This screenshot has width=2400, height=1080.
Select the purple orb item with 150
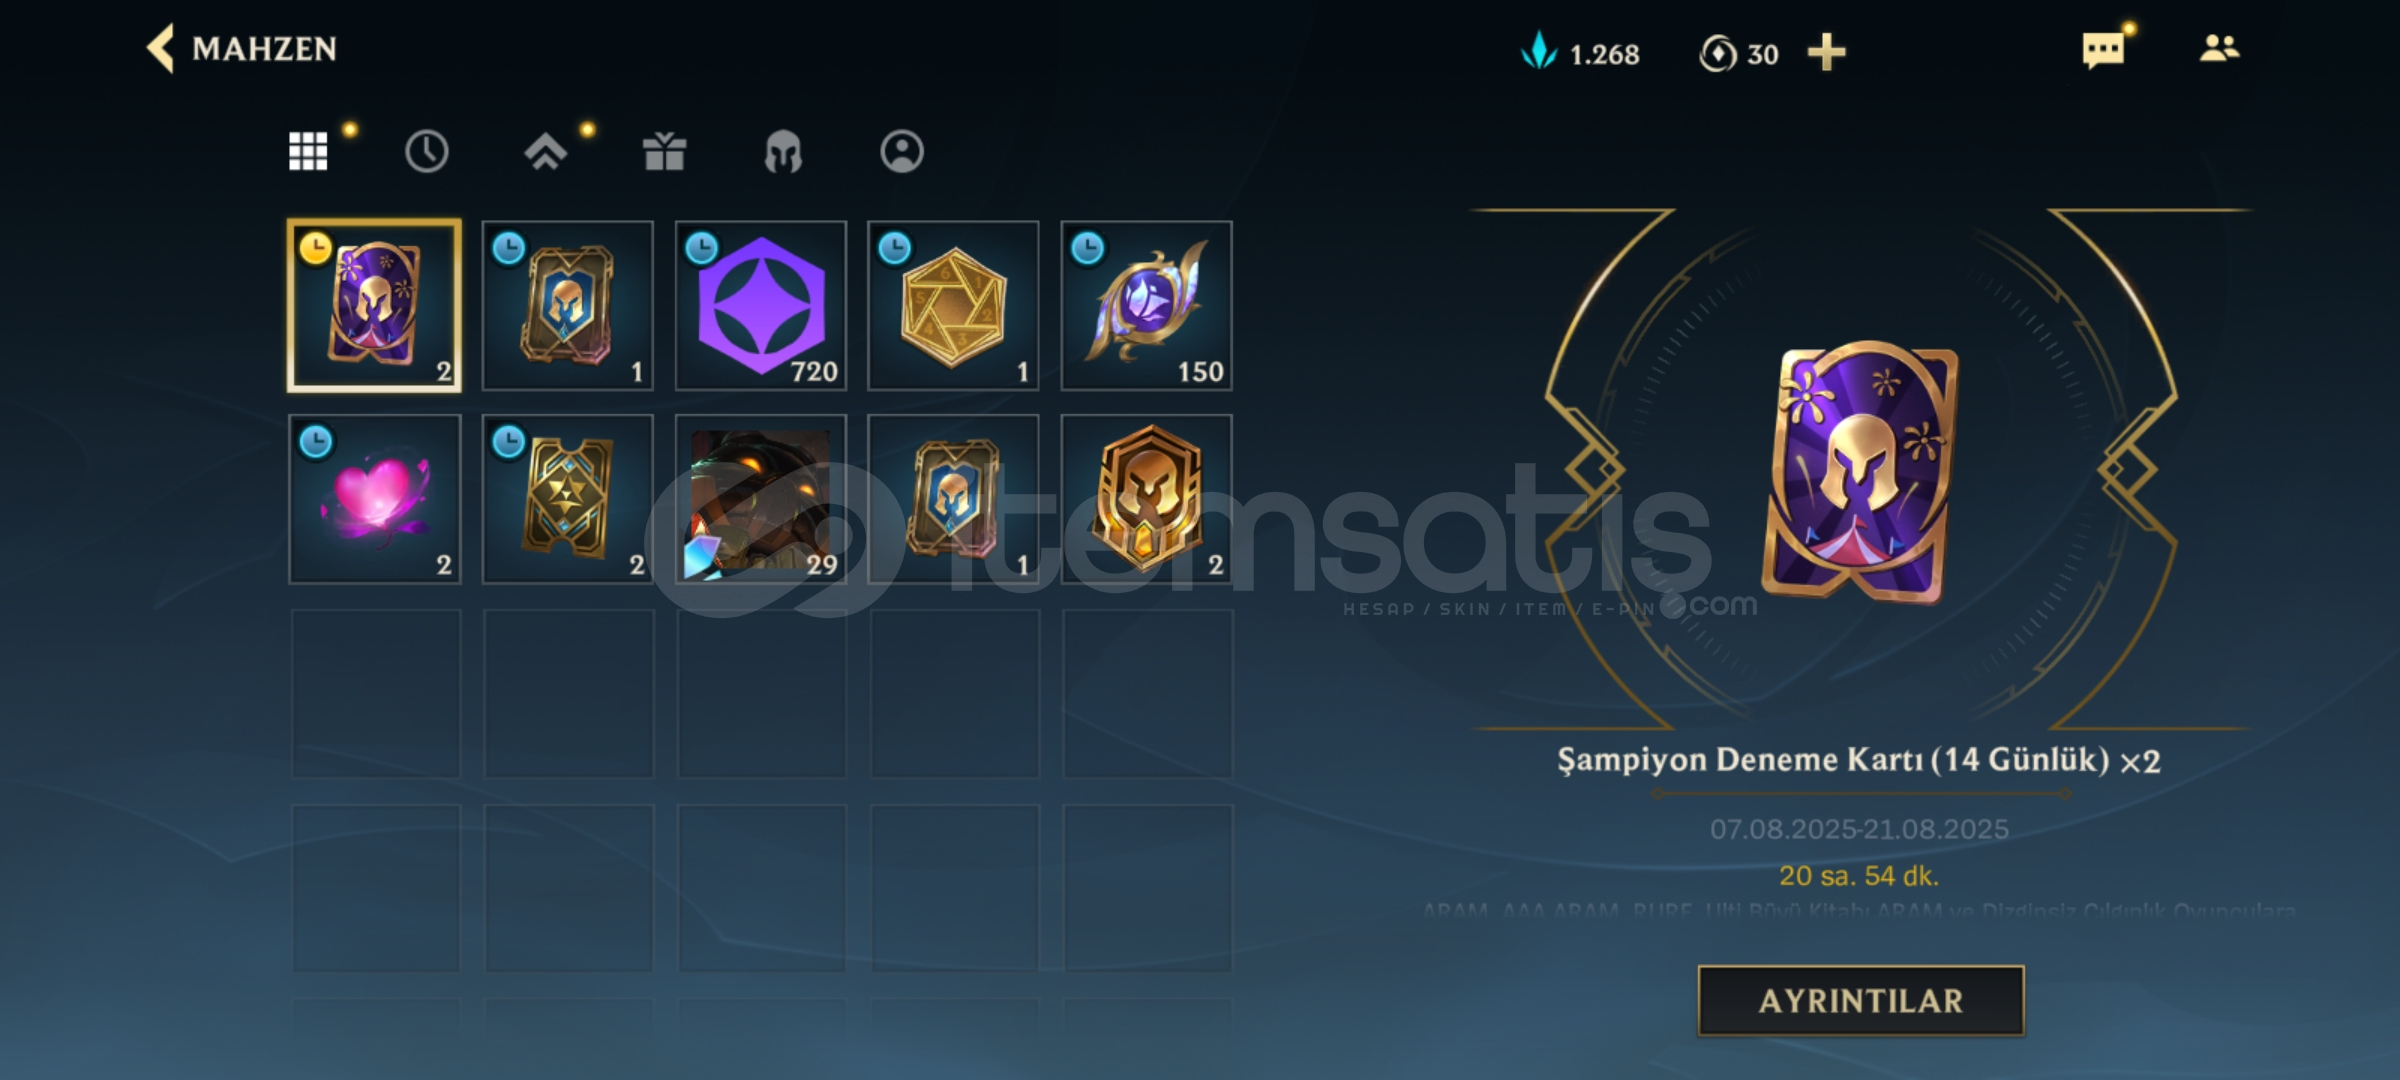click(x=1146, y=305)
